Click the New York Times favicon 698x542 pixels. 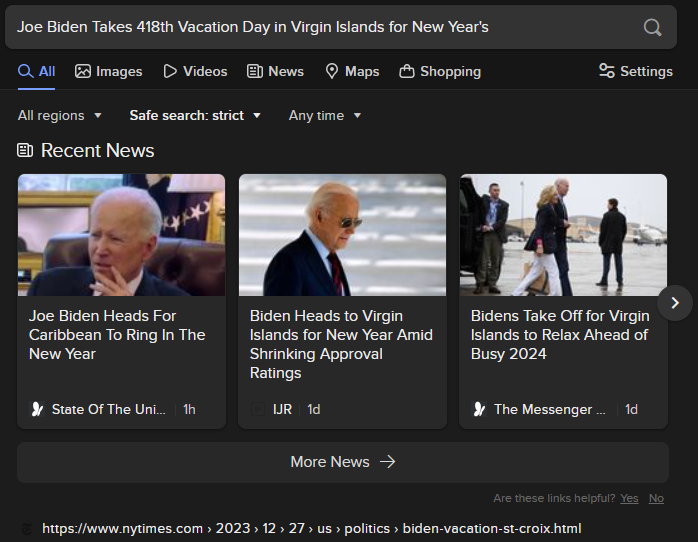pos(27,529)
